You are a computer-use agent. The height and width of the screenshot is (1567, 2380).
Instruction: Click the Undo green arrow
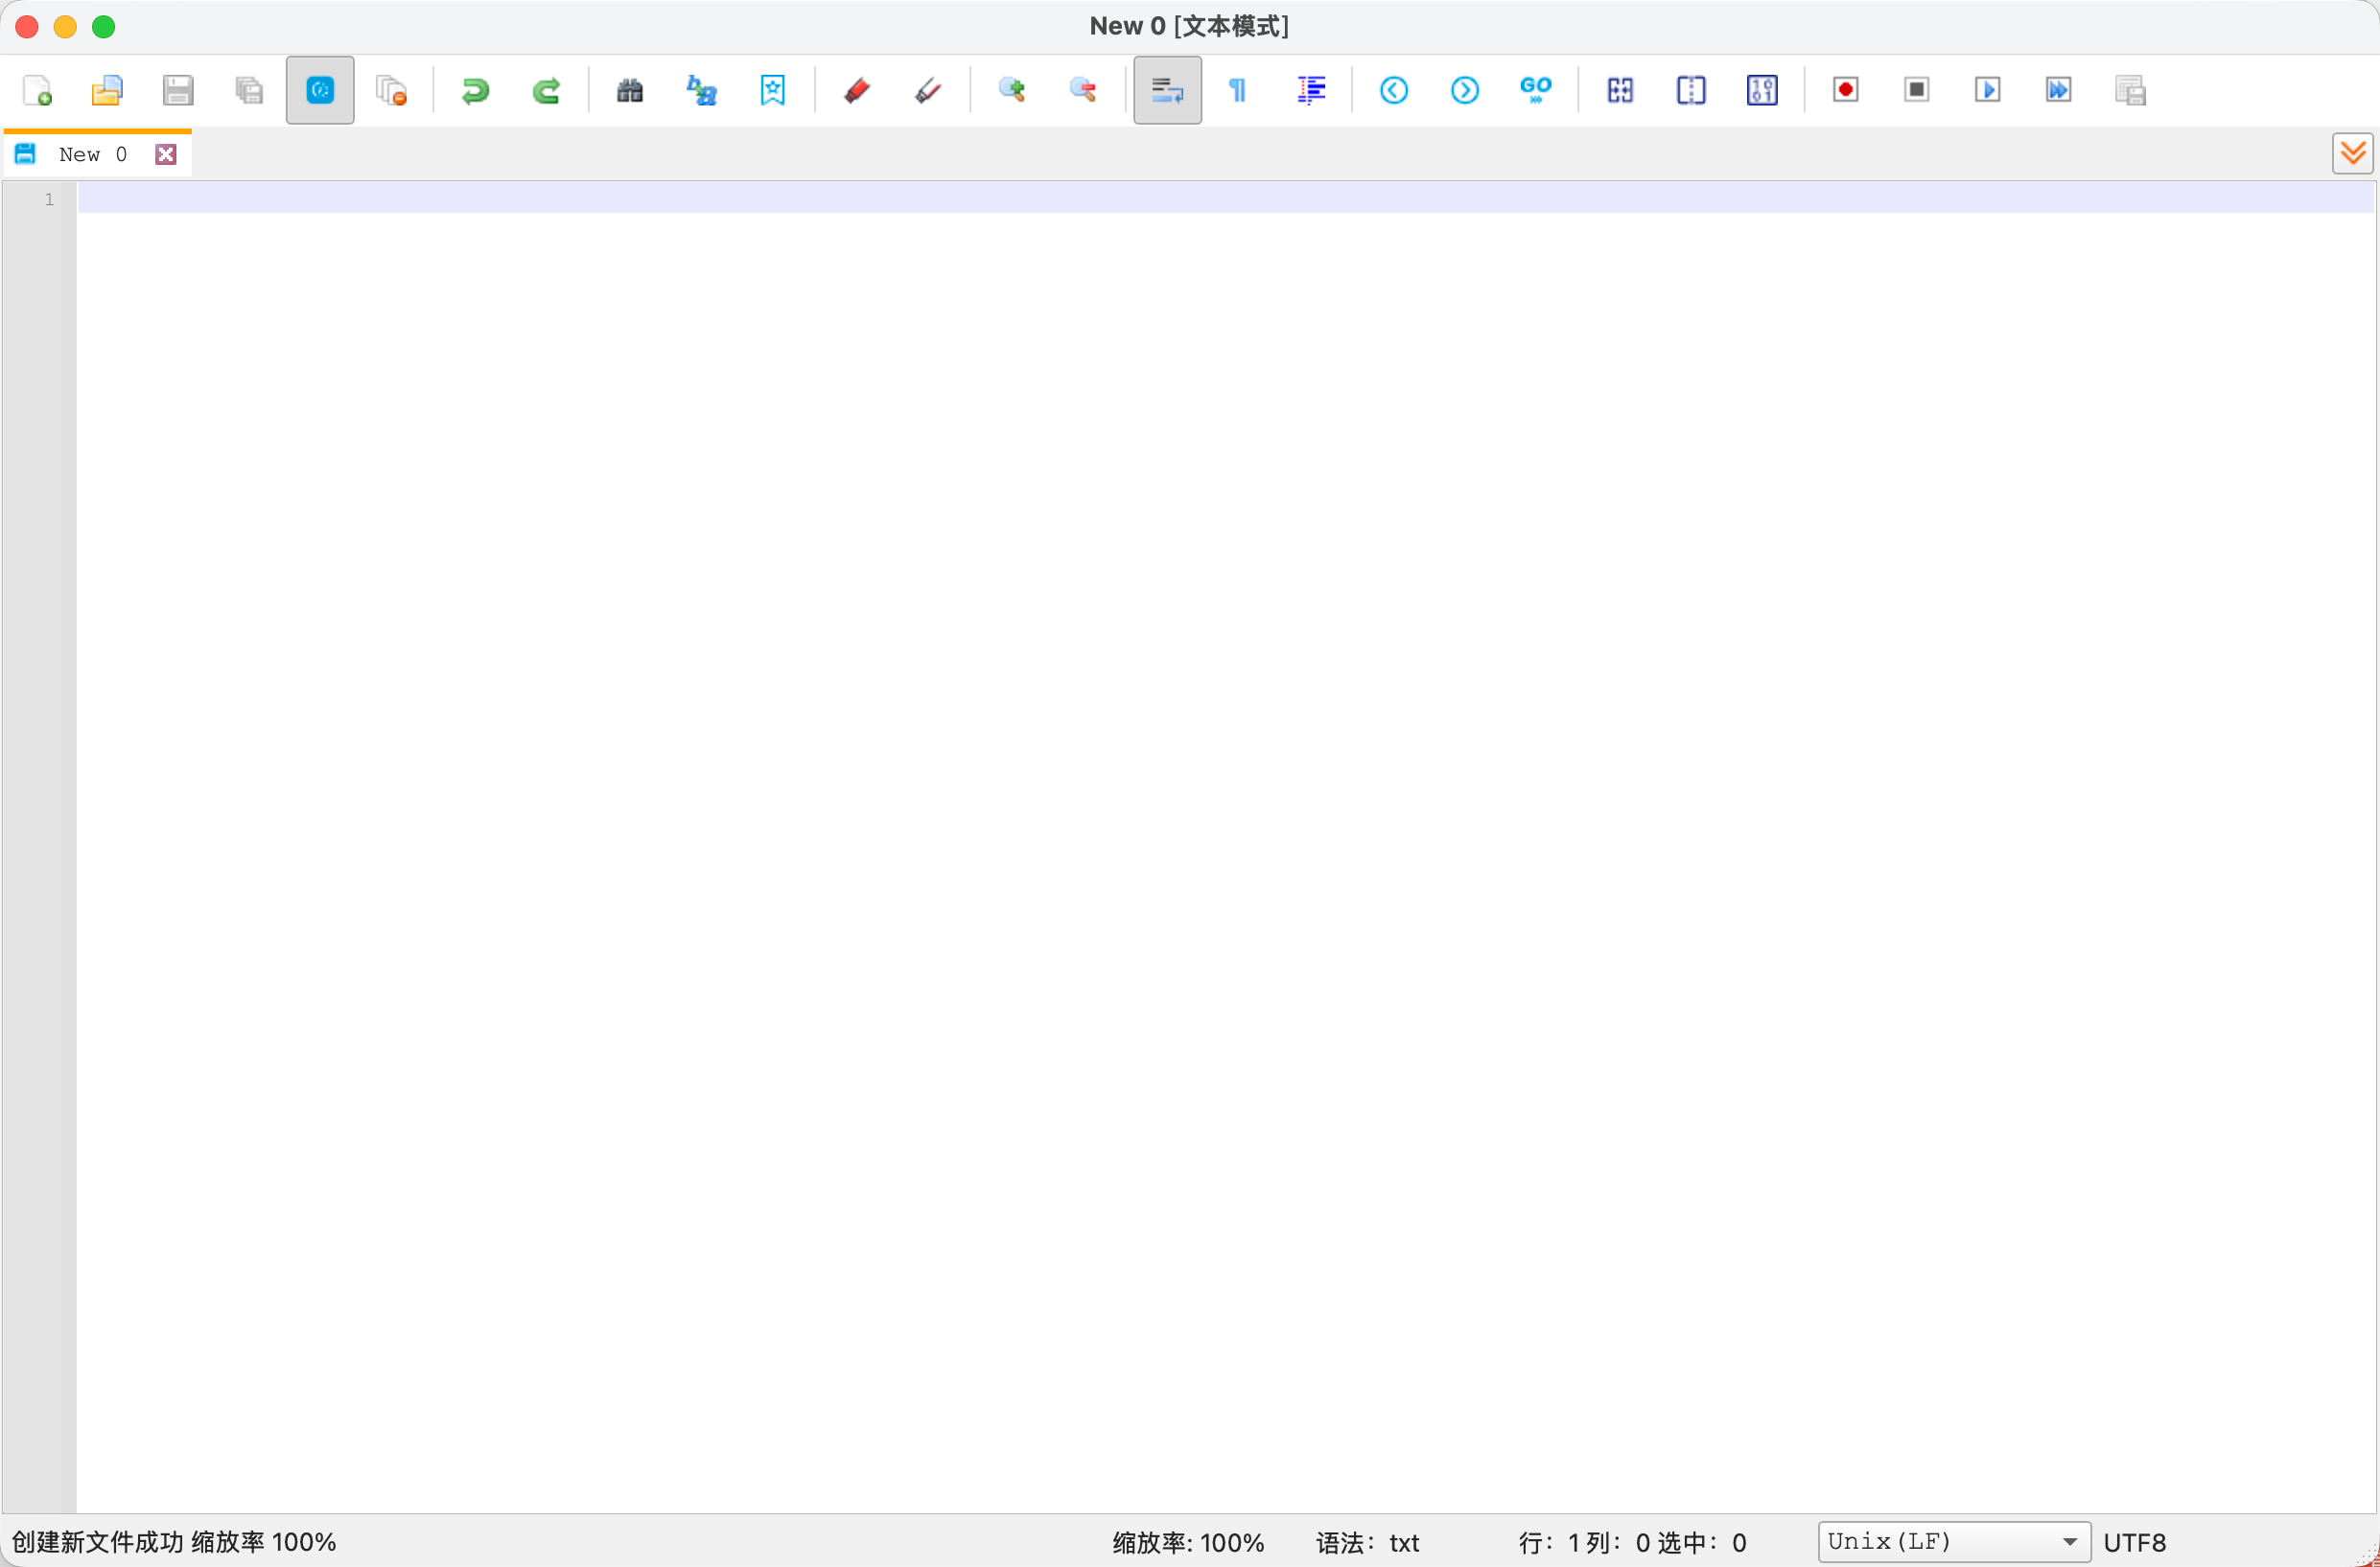point(475,90)
